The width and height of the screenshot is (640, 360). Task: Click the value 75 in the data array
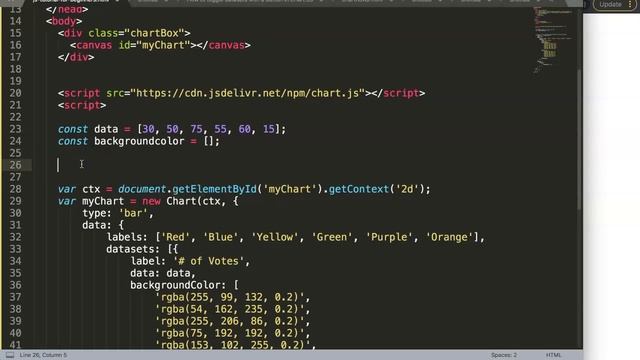click(196, 129)
